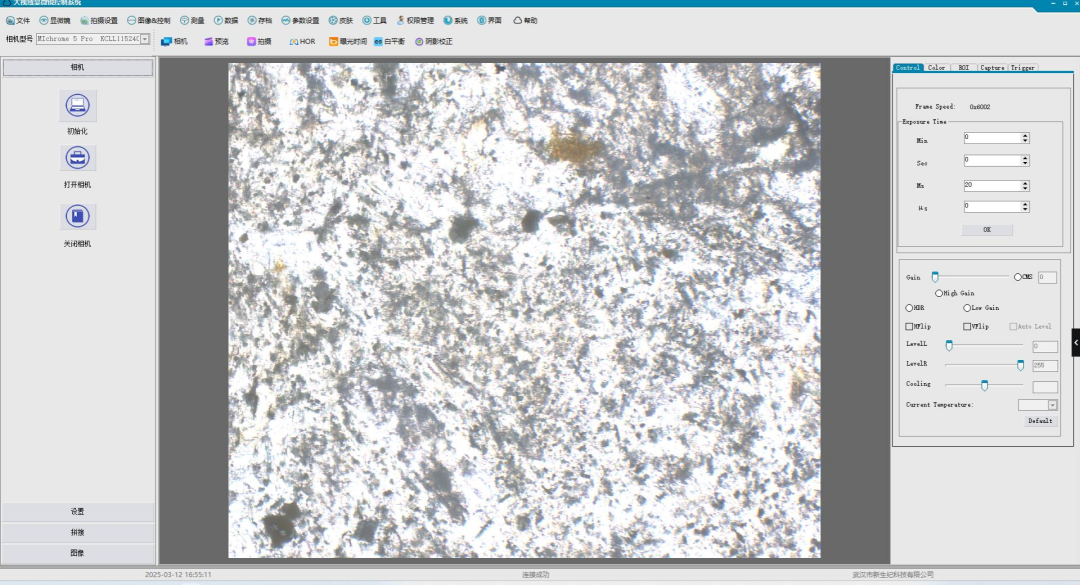1080x585 pixels.
Task: Click the Gain slider handle
Action: 935,276
